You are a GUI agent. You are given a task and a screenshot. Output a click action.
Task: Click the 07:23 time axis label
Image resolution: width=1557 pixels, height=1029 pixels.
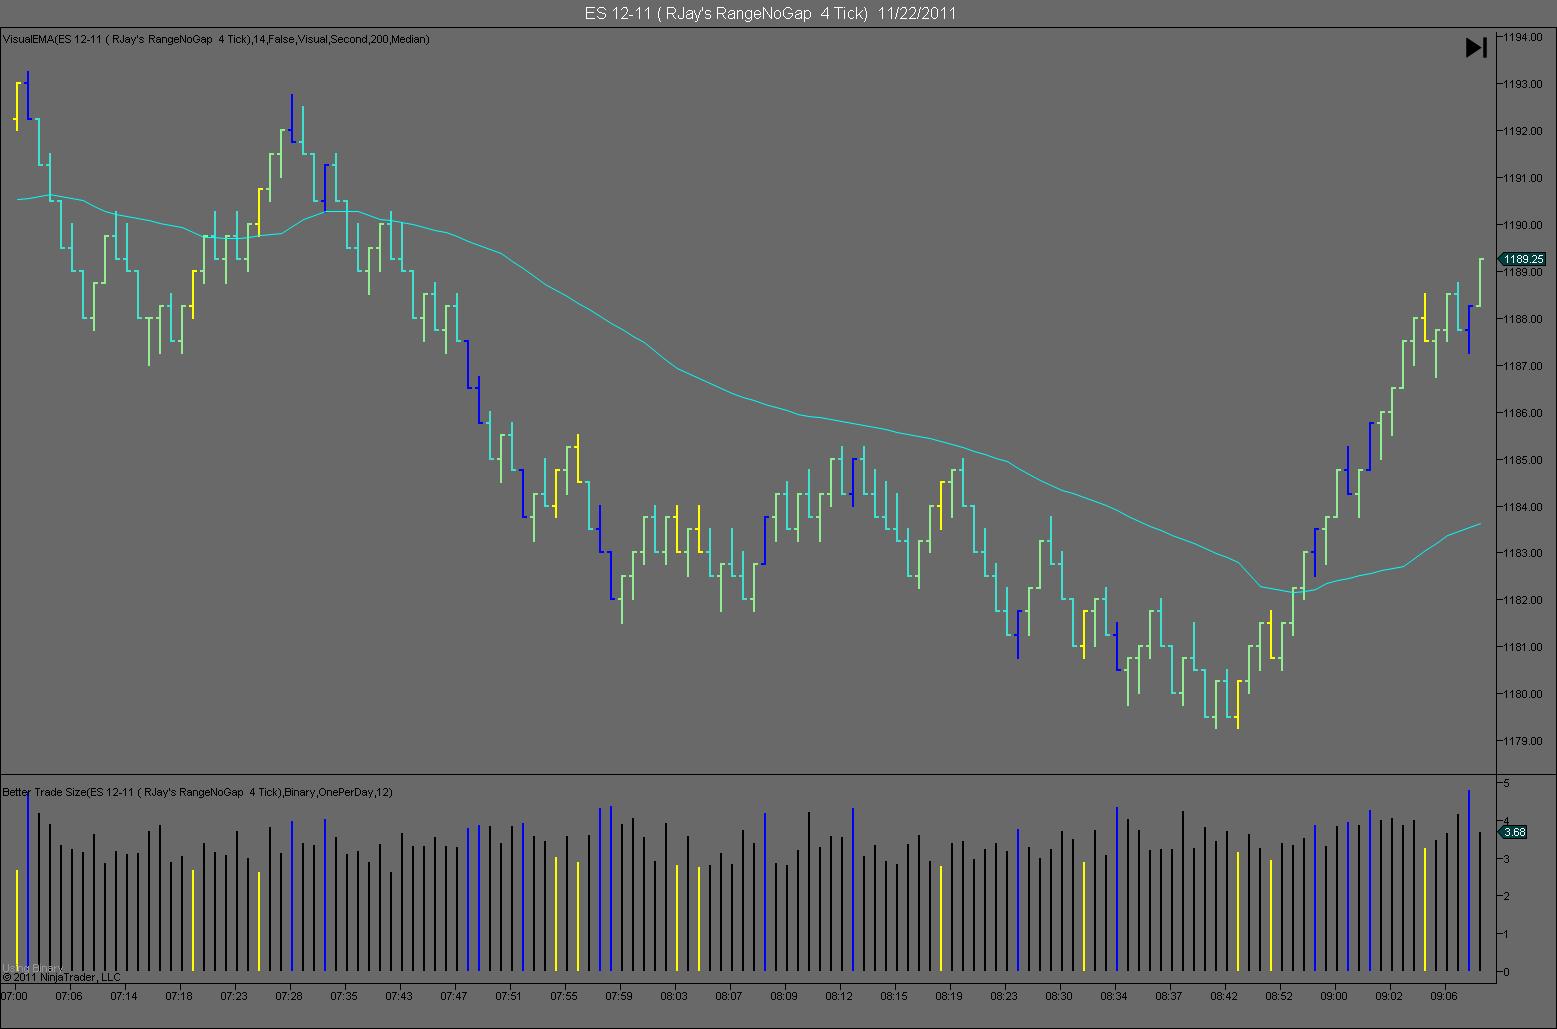tap(234, 996)
